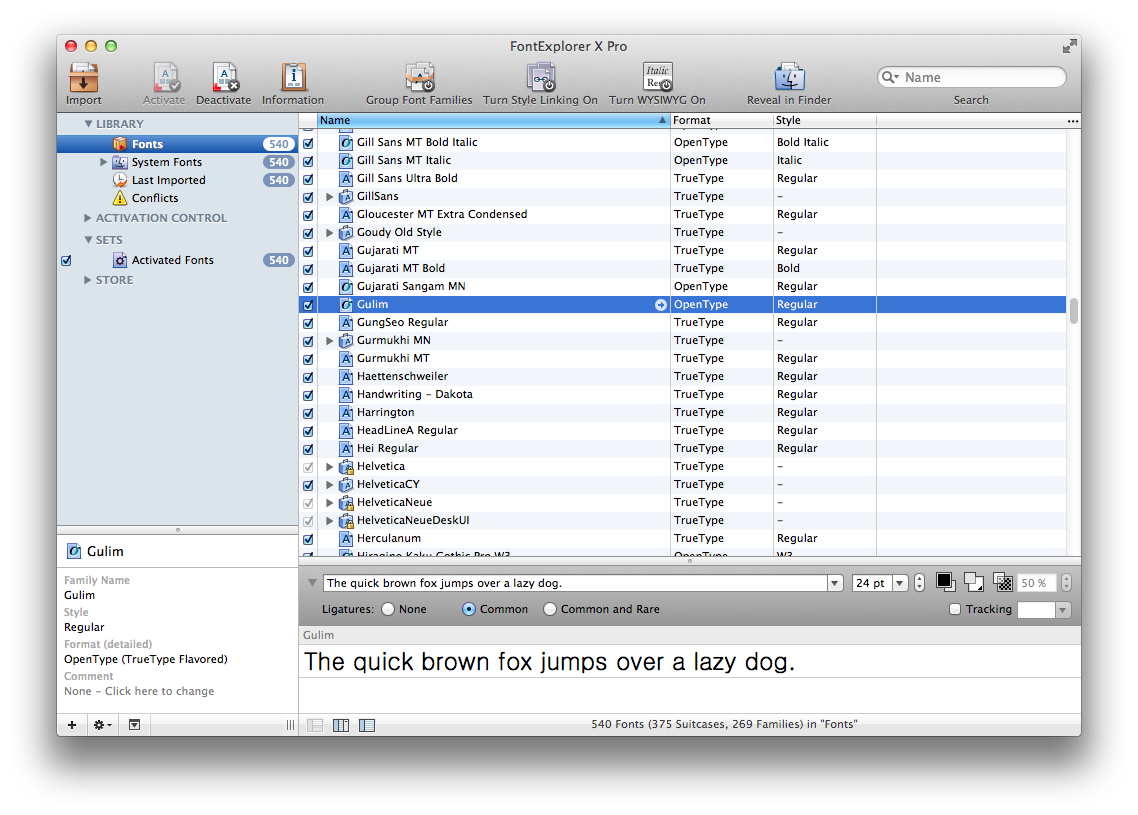
Task: Click the Import toolbar icon
Action: point(84,78)
